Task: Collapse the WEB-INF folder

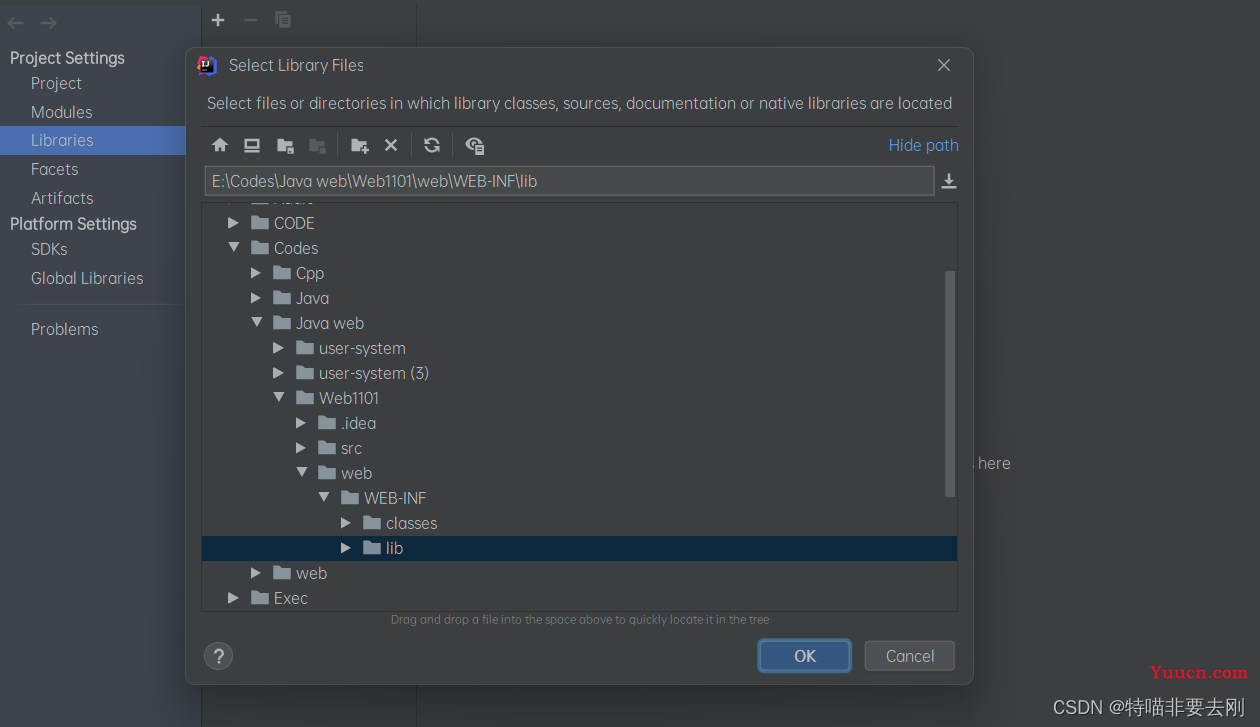Action: click(324, 498)
